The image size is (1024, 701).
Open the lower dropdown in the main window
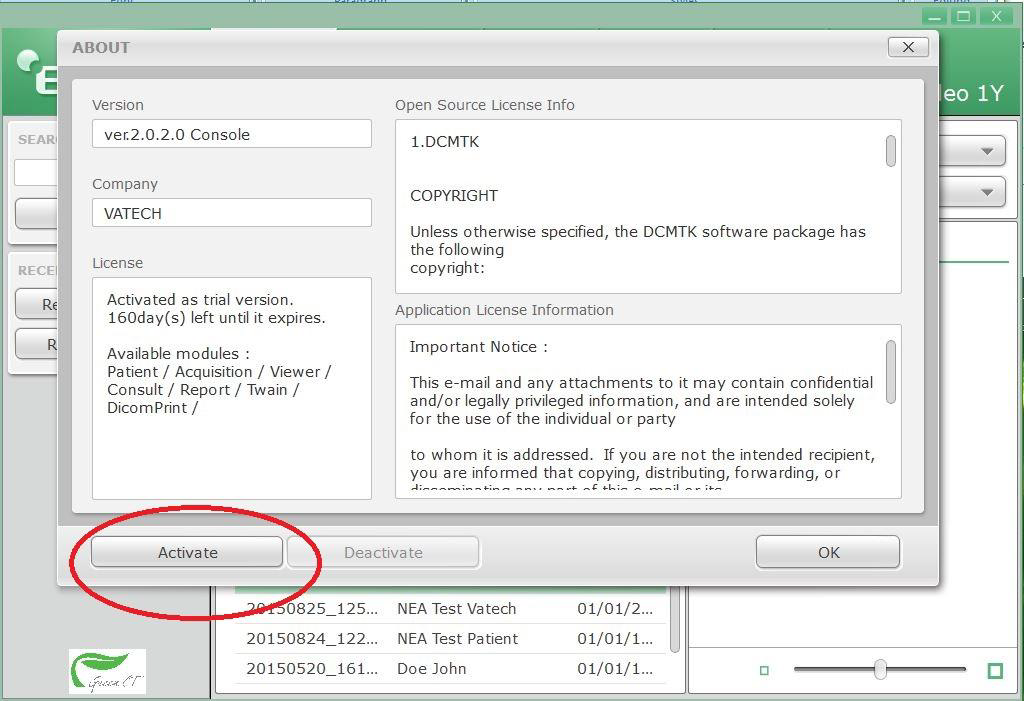[x=973, y=192]
